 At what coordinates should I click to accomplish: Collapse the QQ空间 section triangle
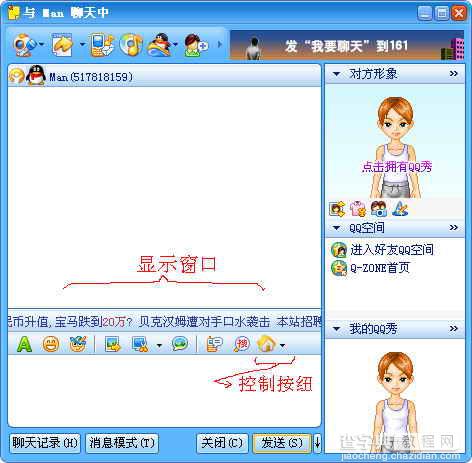336,228
